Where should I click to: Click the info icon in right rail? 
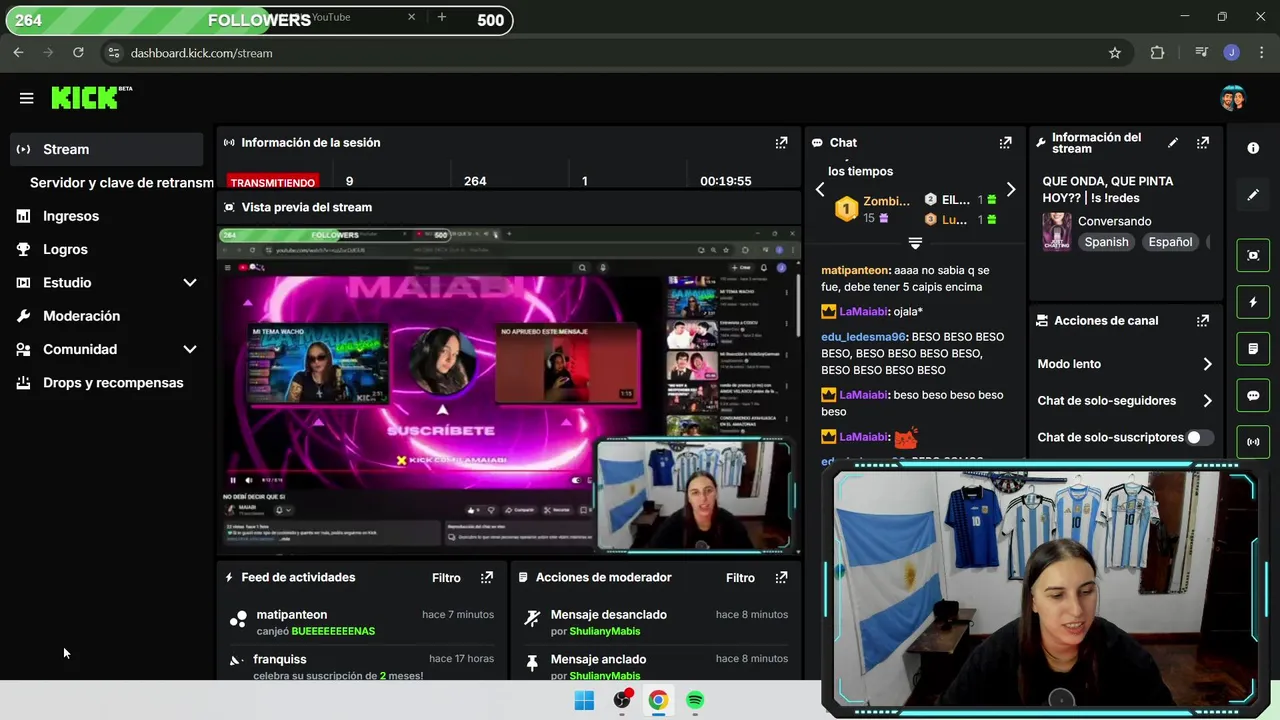pos(1253,148)
